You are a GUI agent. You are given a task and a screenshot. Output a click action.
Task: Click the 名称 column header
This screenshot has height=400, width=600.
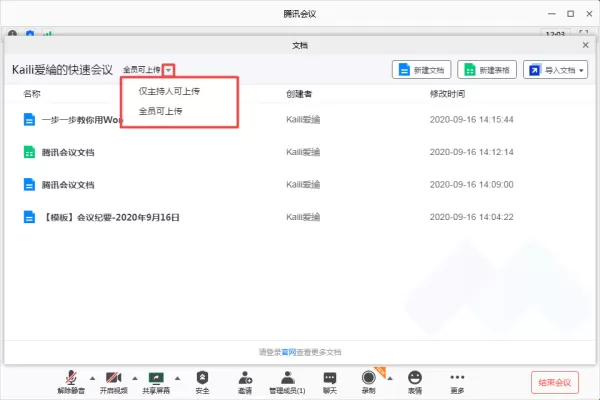[32, 94]
